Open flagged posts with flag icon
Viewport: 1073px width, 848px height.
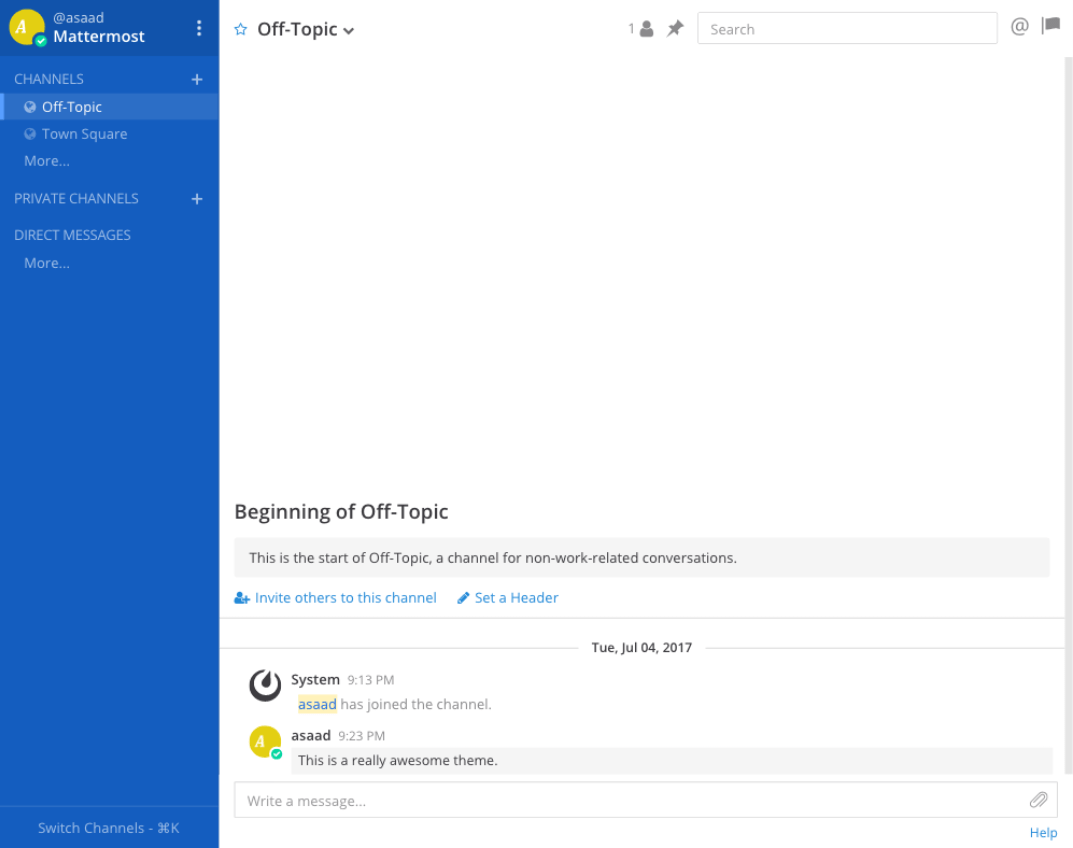click(1050, 27)
